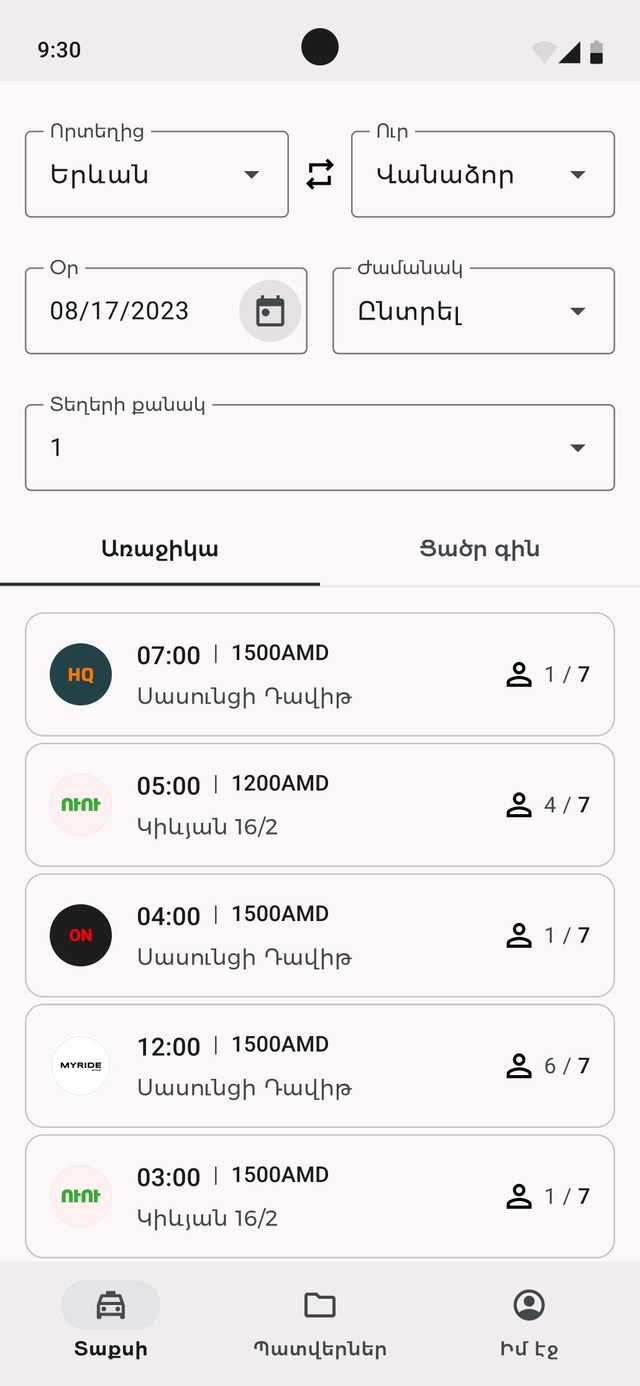Tap the battery indicator in the status bar

[597, 52]
